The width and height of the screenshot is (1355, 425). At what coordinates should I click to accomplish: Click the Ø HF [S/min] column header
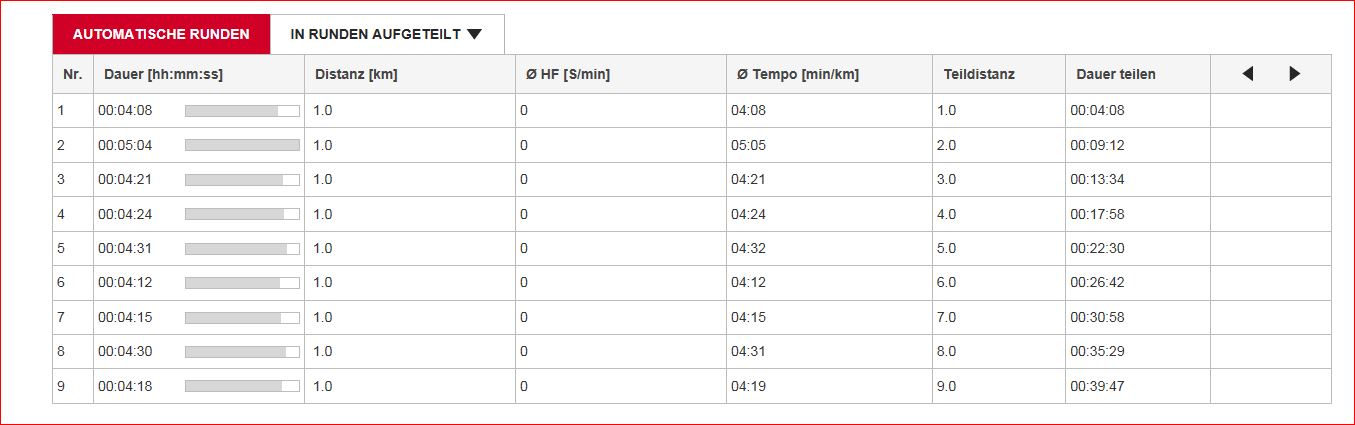pos(568,74)
